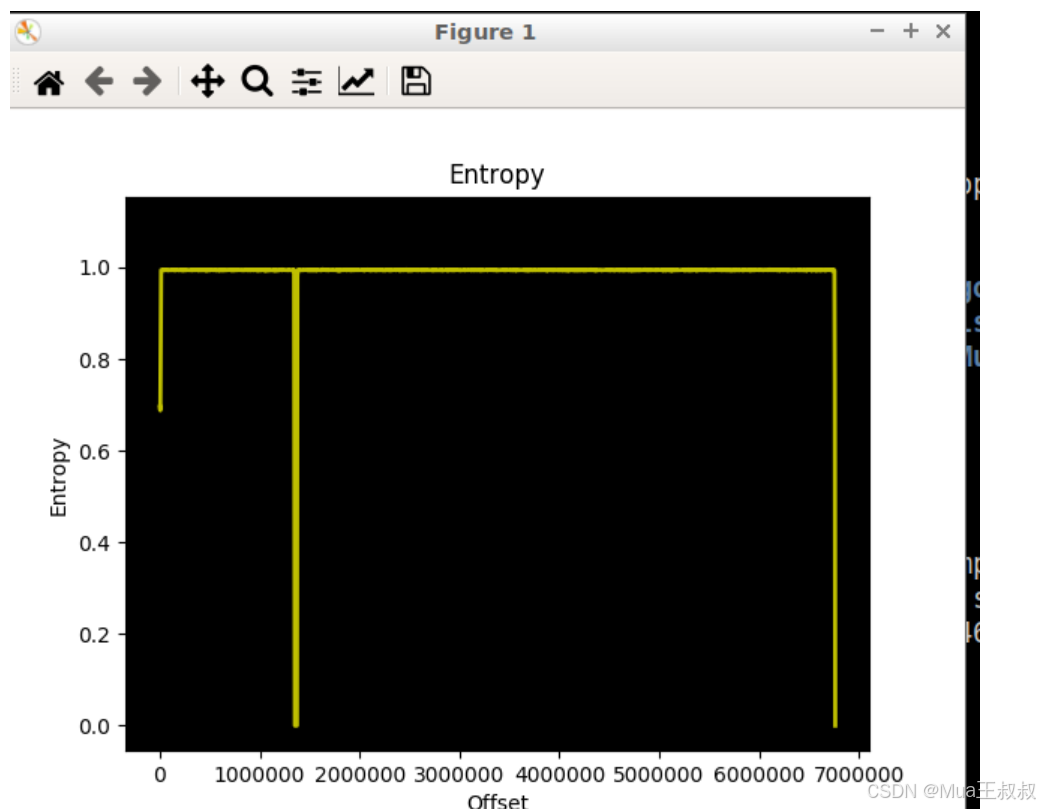This screenshot has width=1040, height=809.
Task: Save the figure with the floppy icon
Action: point(416,82)
